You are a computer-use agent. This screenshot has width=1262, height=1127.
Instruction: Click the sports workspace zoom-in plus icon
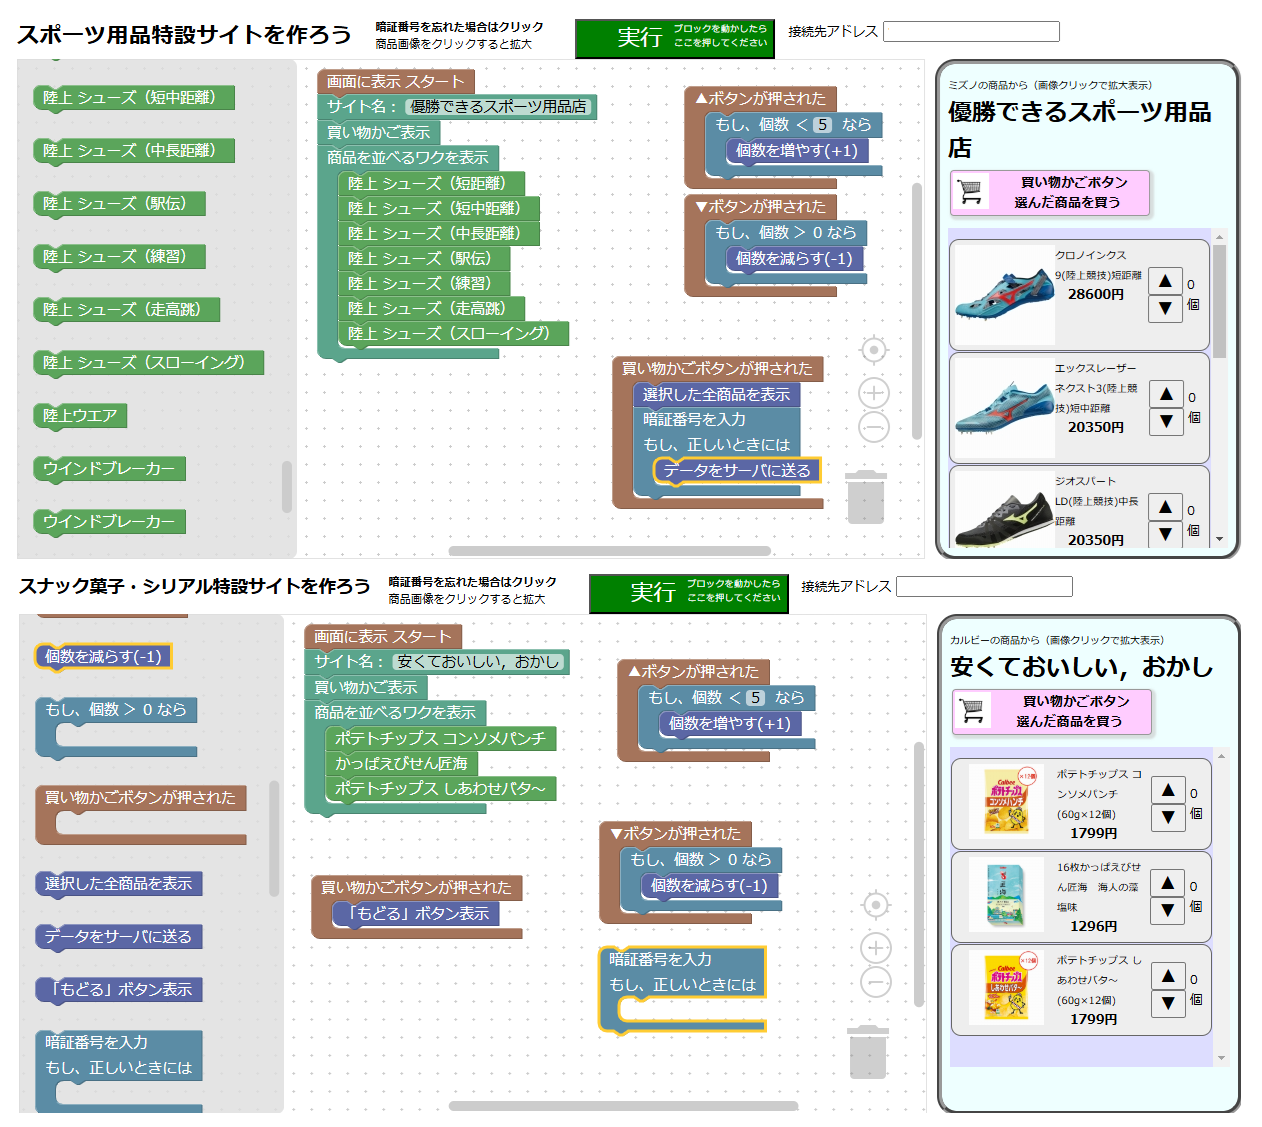(874, 393)
